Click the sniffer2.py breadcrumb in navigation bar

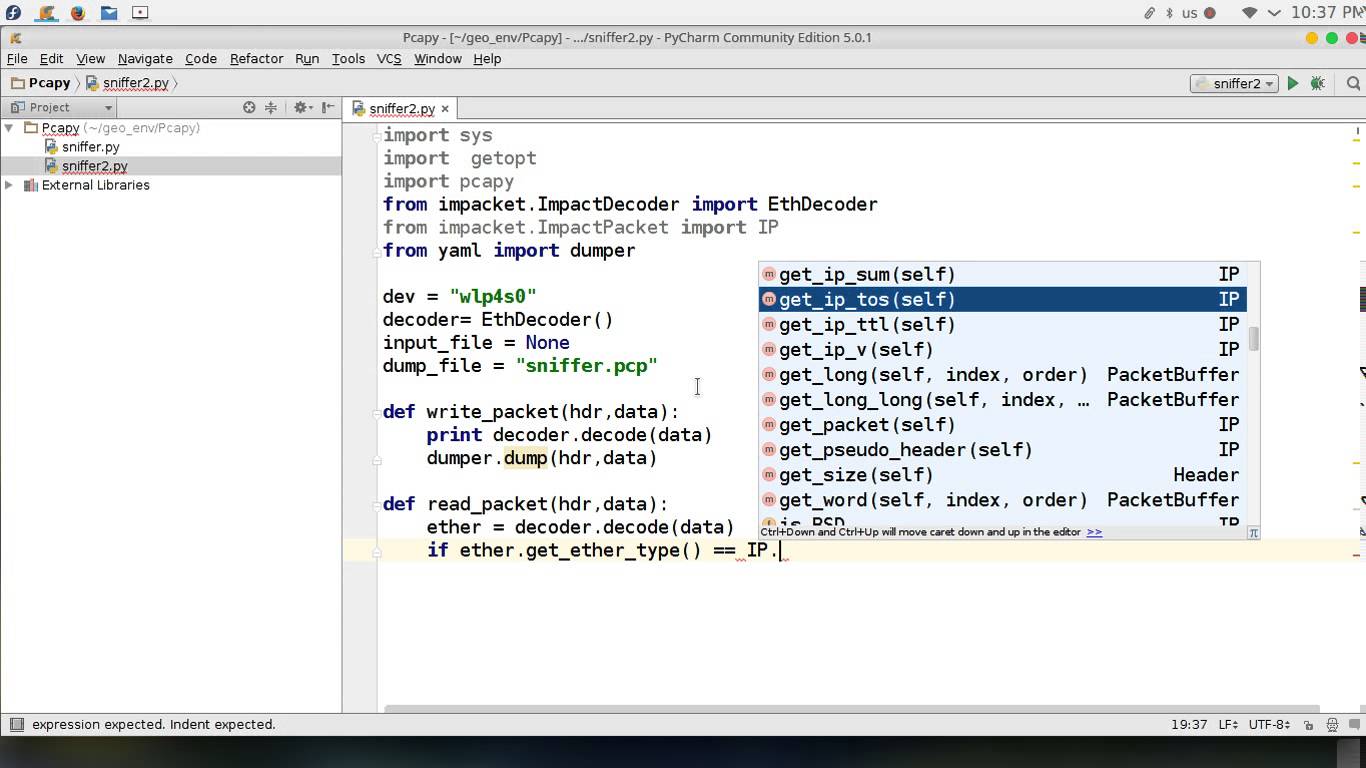tap(128, 83)
